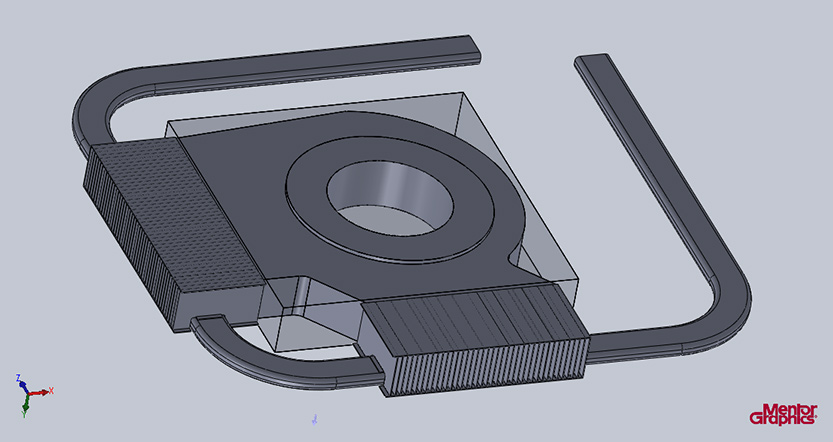Screen dimensions: 833x442
Task: Select the fan's central circular hole
Action: tap(390, 198)
